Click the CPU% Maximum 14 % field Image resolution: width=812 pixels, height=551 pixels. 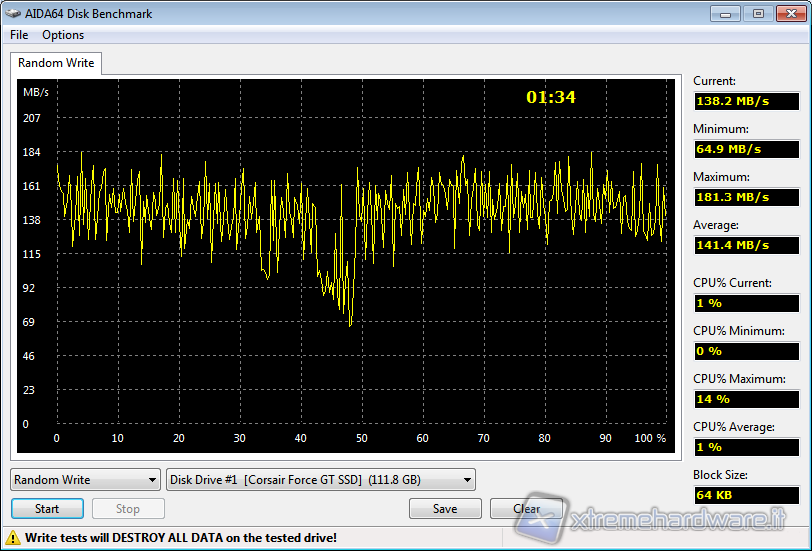tap(746, 399)
